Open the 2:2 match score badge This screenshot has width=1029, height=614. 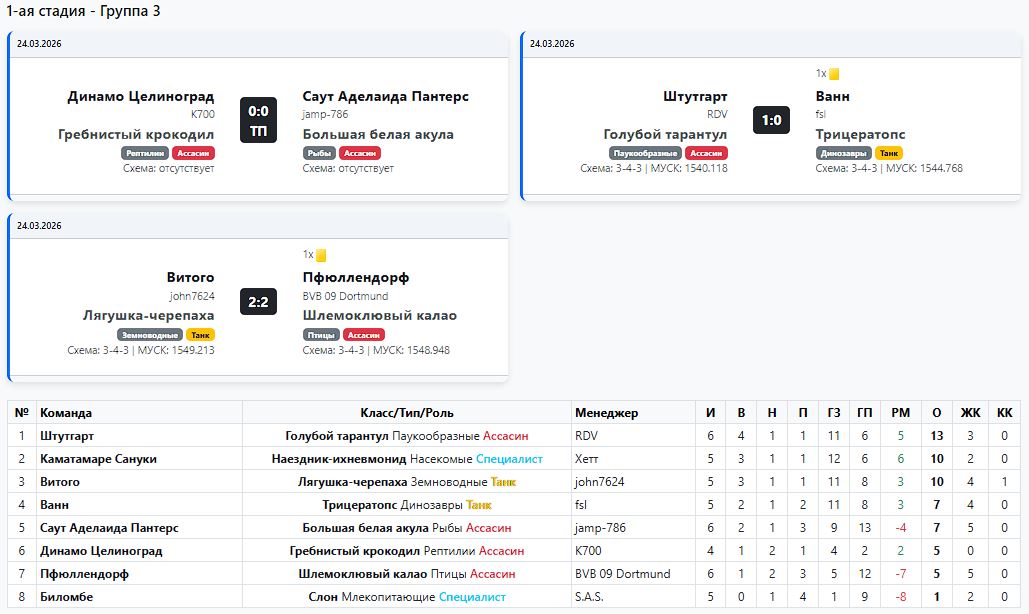[258, 302]
